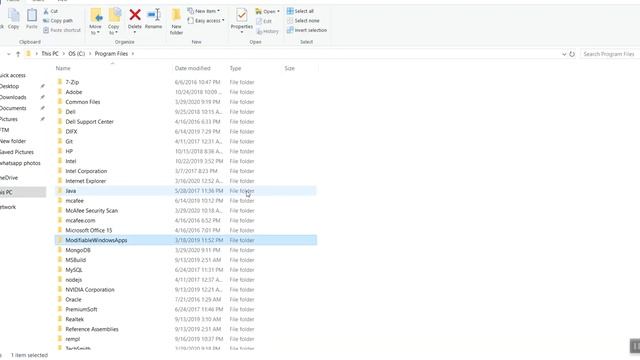Viewport: 640px width, 360px height.
Task: Open Desktop in navigation pane
Action: pyautogui.click(x=9, y=87)
